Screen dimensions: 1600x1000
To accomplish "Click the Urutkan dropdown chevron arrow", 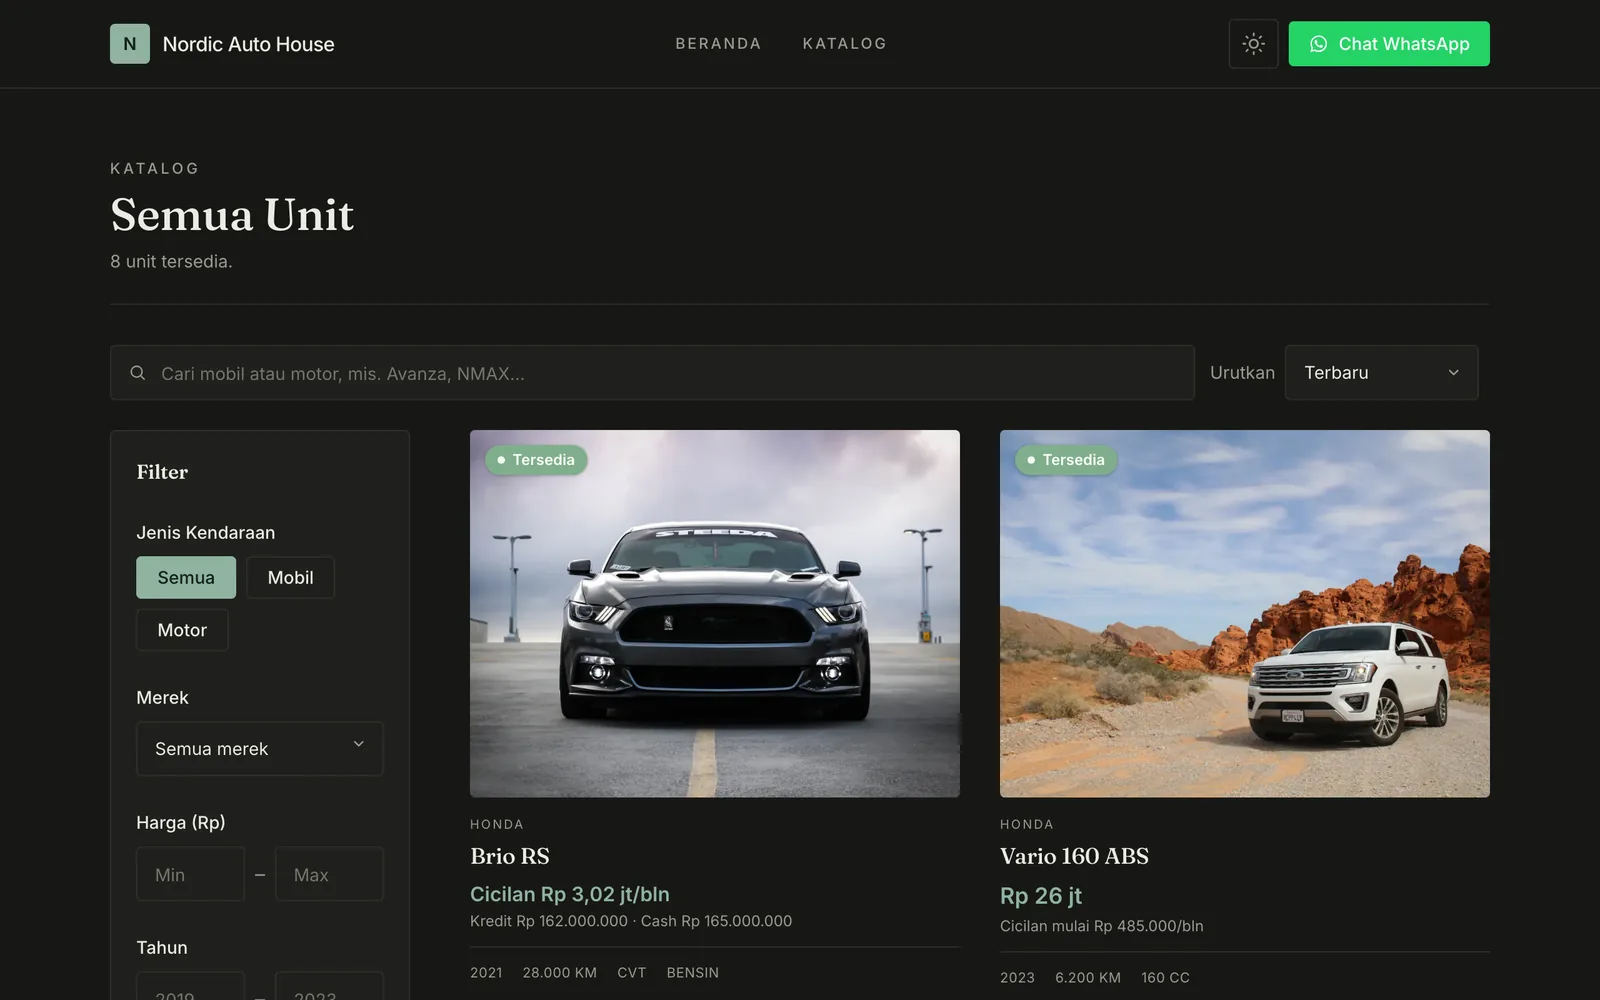I will pos(1453,373).
